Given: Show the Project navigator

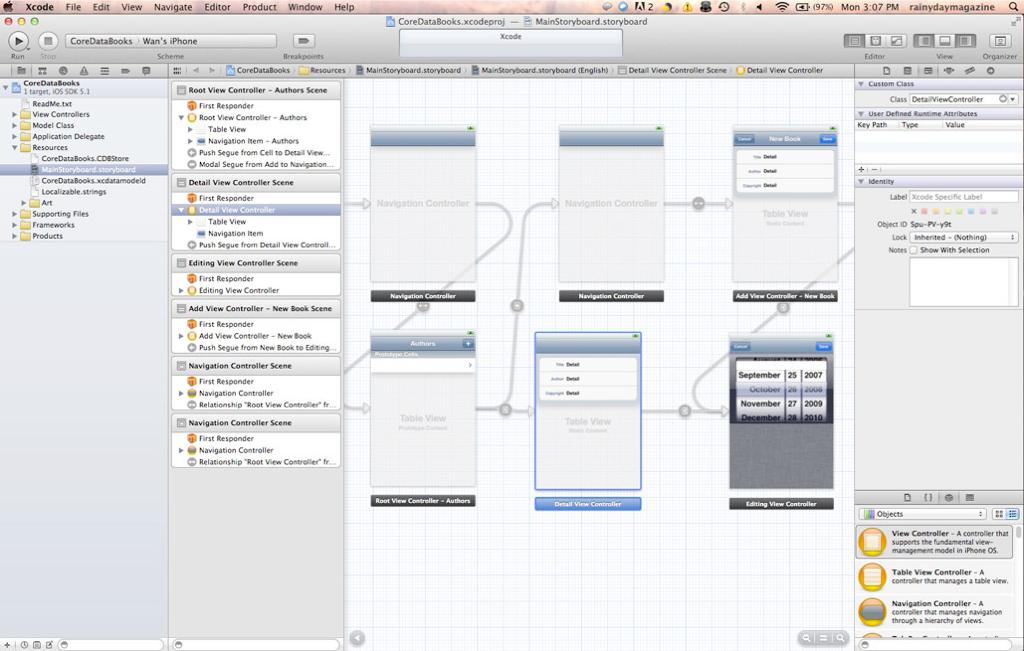Looking at the screenshot, I should click(22, 71).
